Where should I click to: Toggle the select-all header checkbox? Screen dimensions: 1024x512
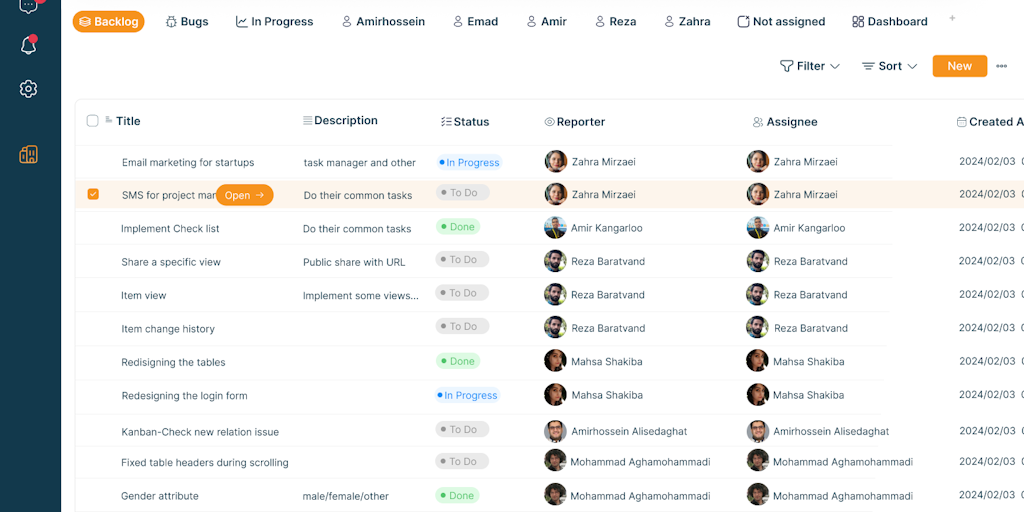[93, 121]
